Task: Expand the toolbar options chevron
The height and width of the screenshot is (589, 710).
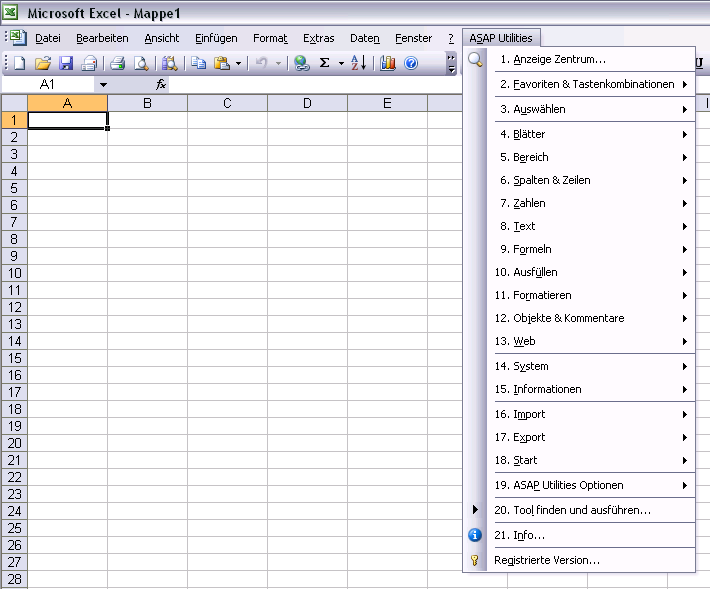Action: [x=451, y=63]
